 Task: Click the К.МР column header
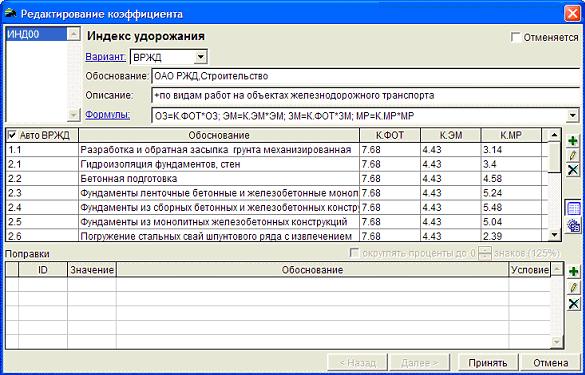coord(511,135)
